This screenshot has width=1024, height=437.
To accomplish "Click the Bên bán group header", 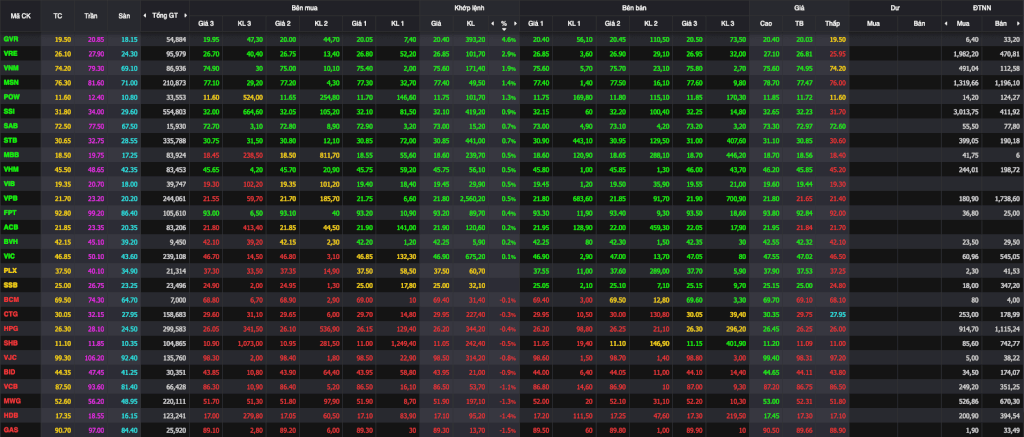I will pyautogui.click(x=634, y=7).
